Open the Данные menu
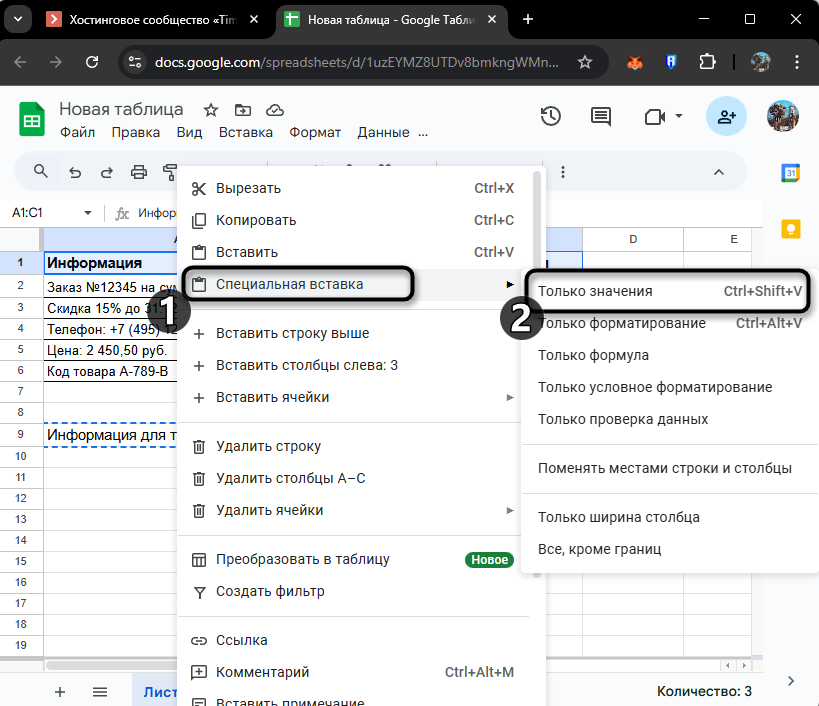 [383, 133]
